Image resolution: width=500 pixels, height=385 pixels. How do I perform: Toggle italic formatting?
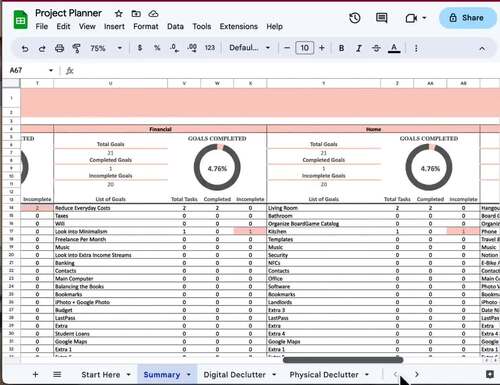click(359, 48)
